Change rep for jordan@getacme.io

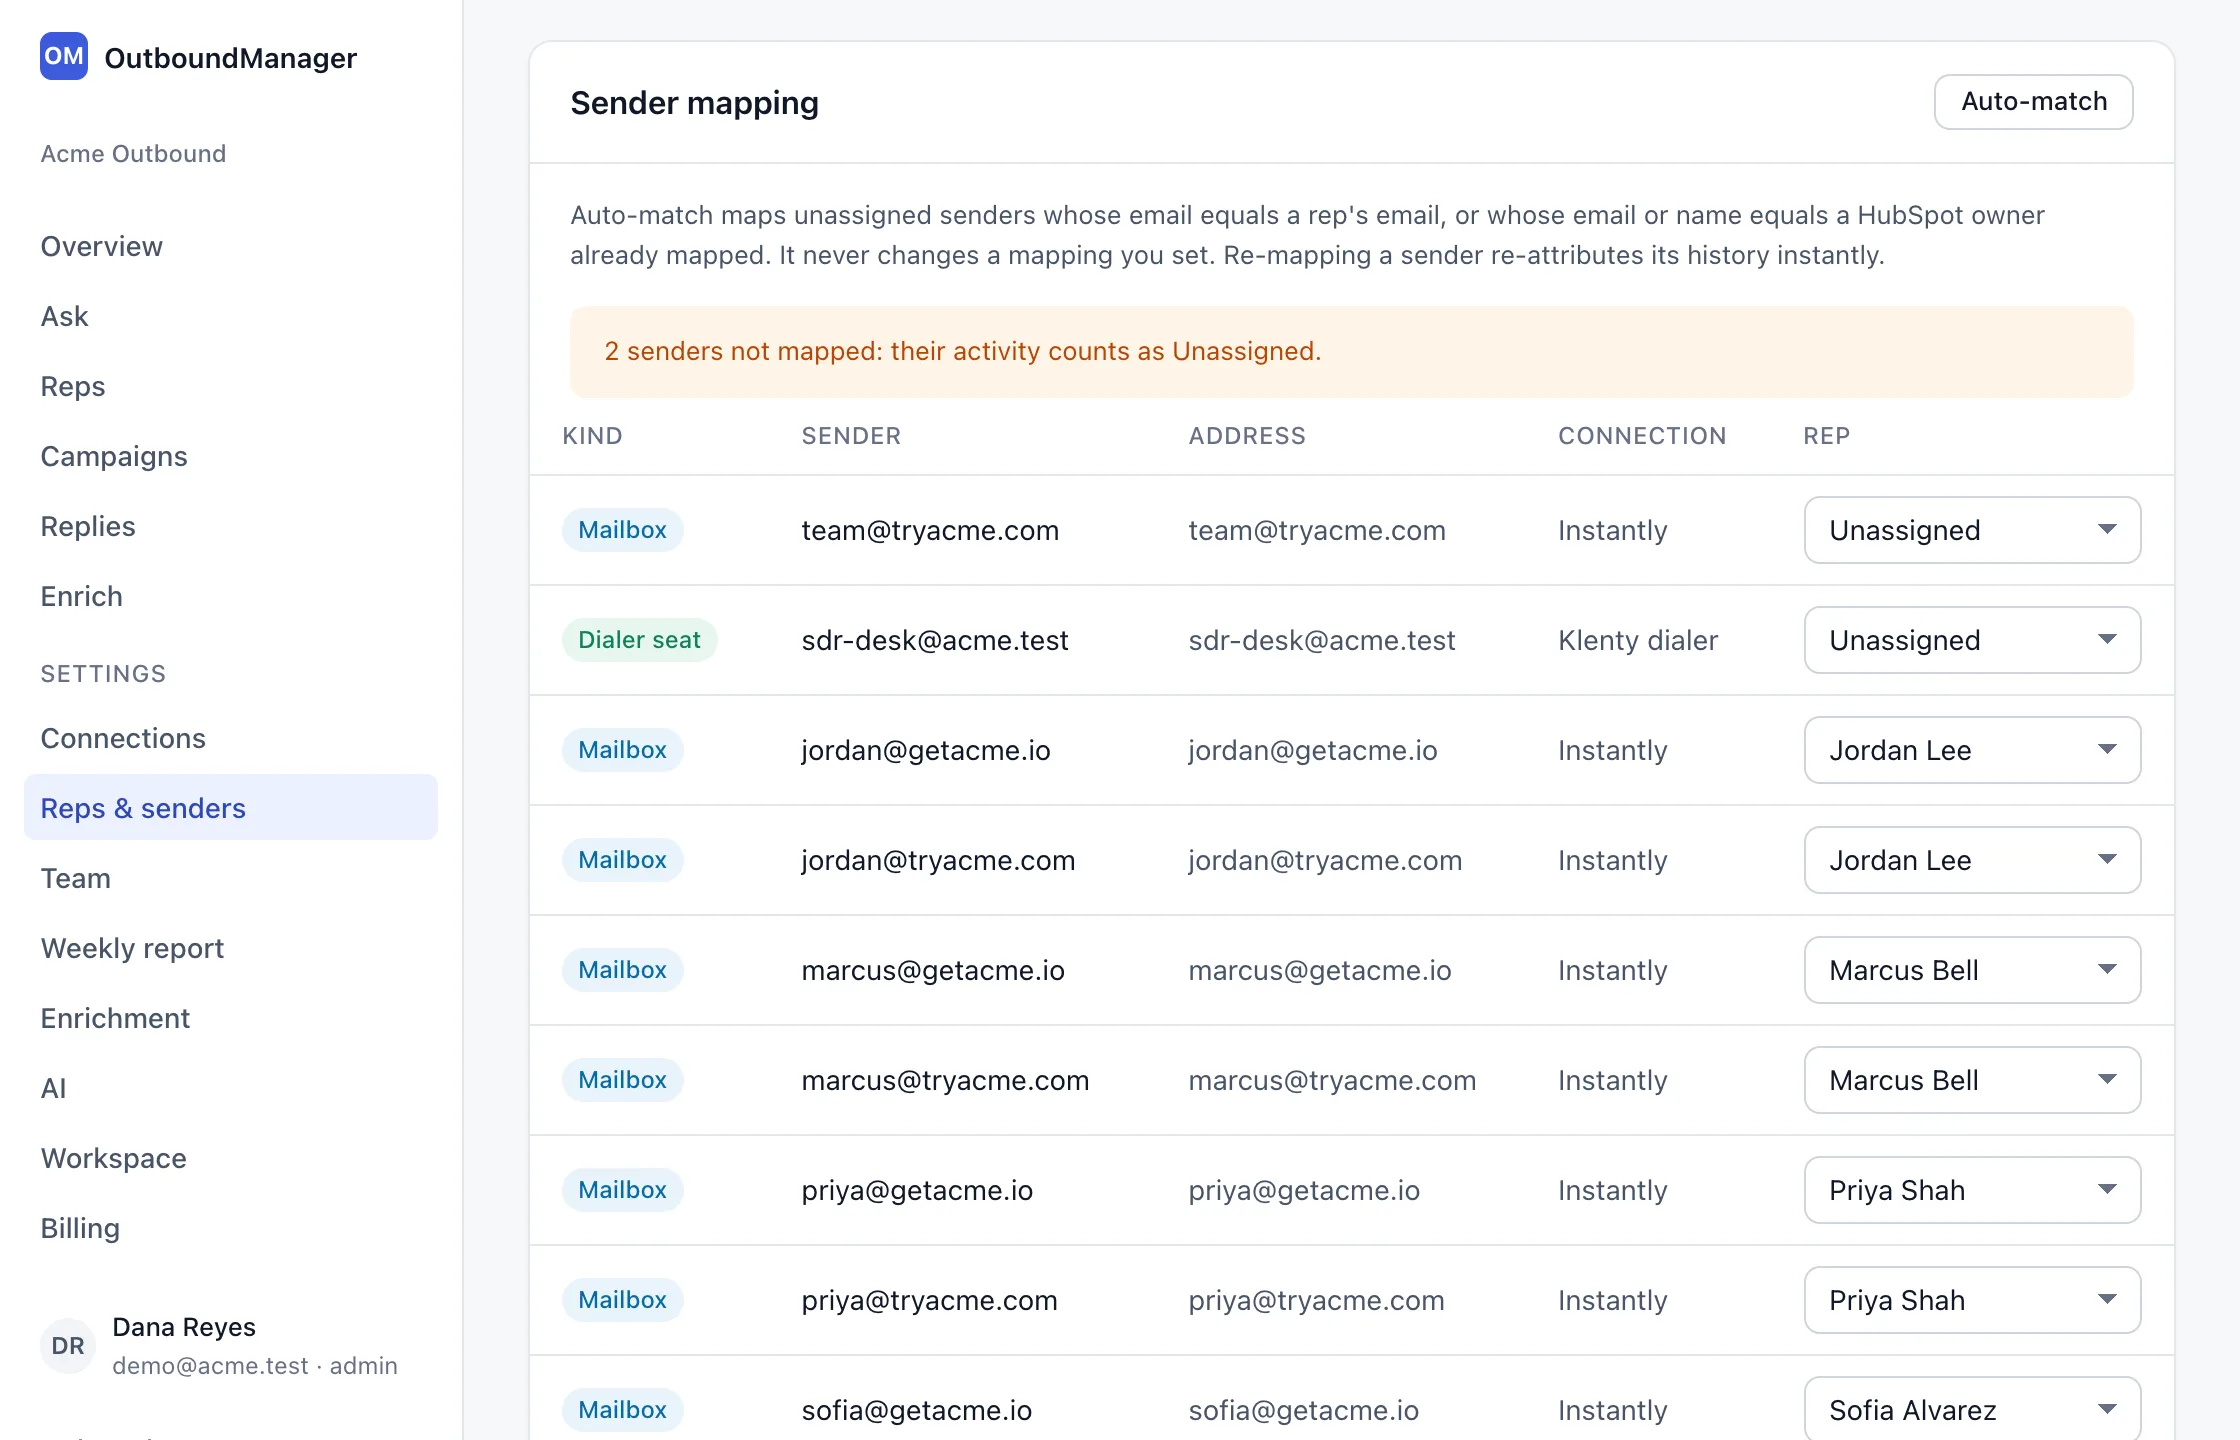[1972, 750]
